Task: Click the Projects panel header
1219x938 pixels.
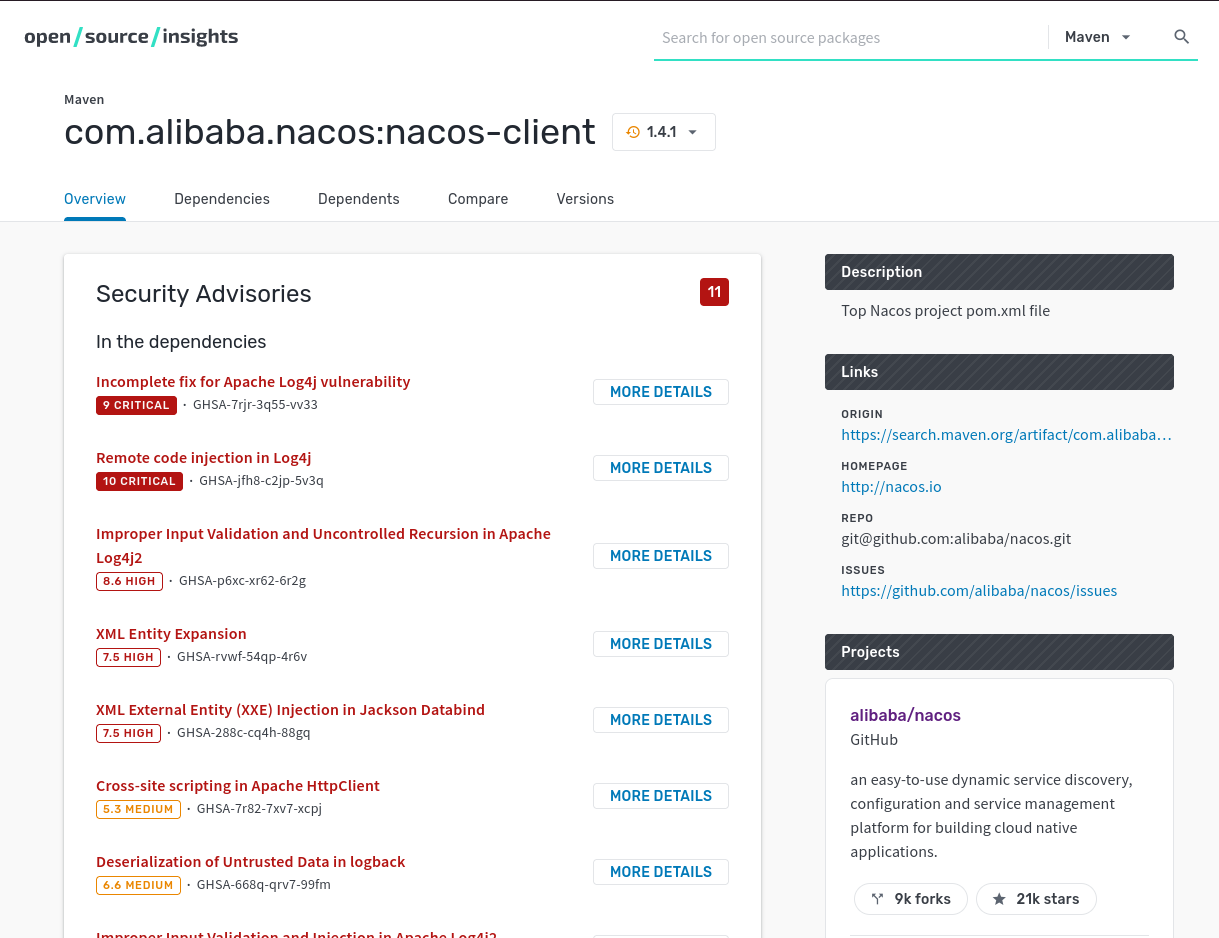Action: click(x=999, y=652)
